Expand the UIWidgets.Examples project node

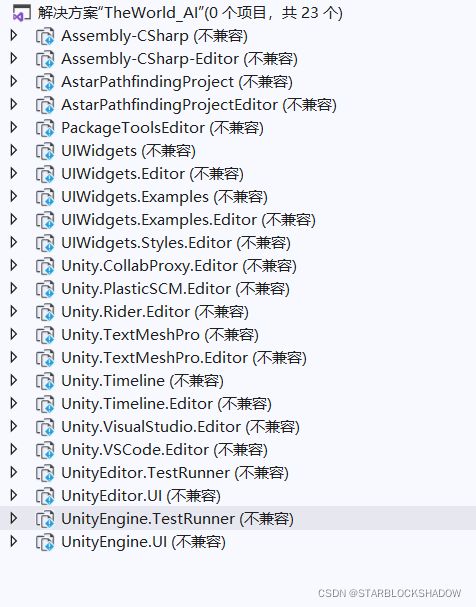14,197
